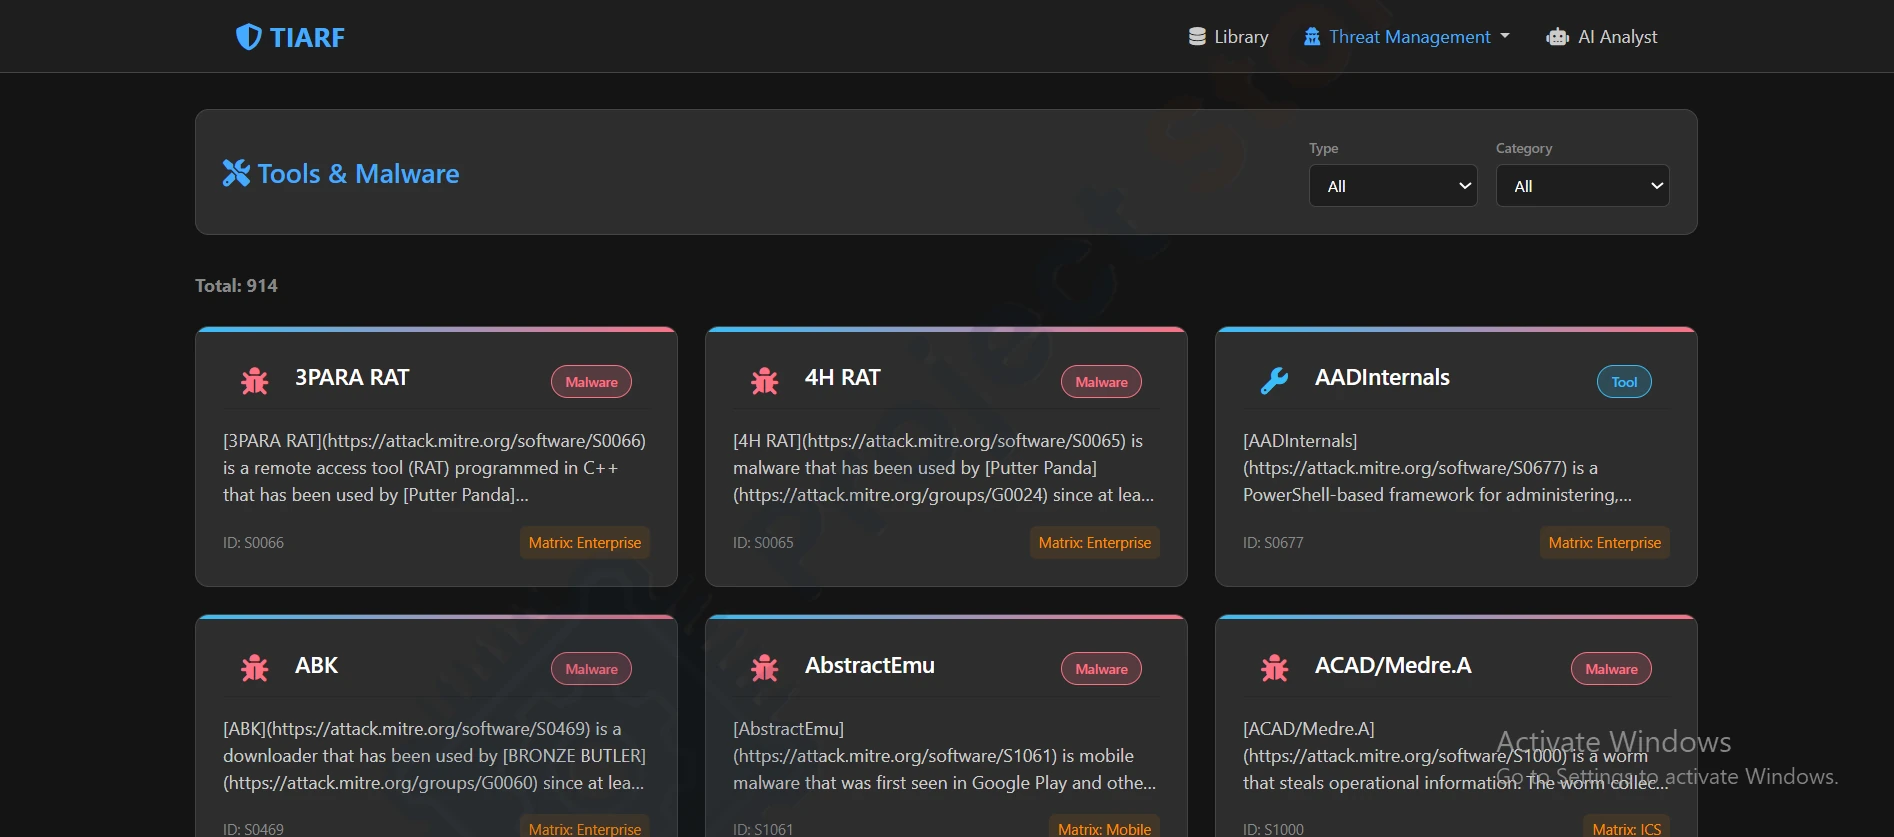This screenshot has width=1894, height=837.
Task: Expand the Threat Management menu
Action: [1407, 37]
